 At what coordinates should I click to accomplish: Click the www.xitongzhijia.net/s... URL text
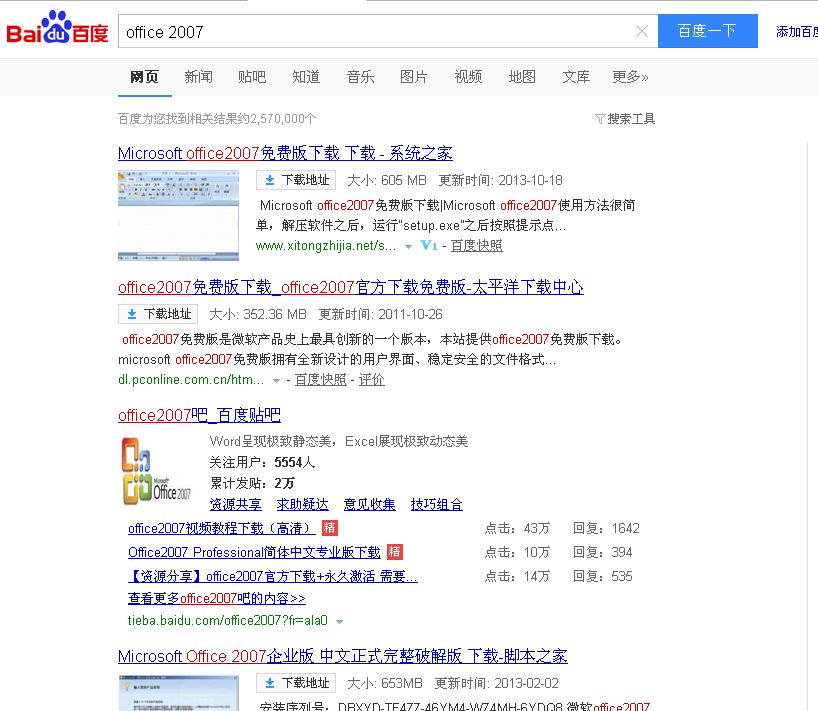(326, 246)
